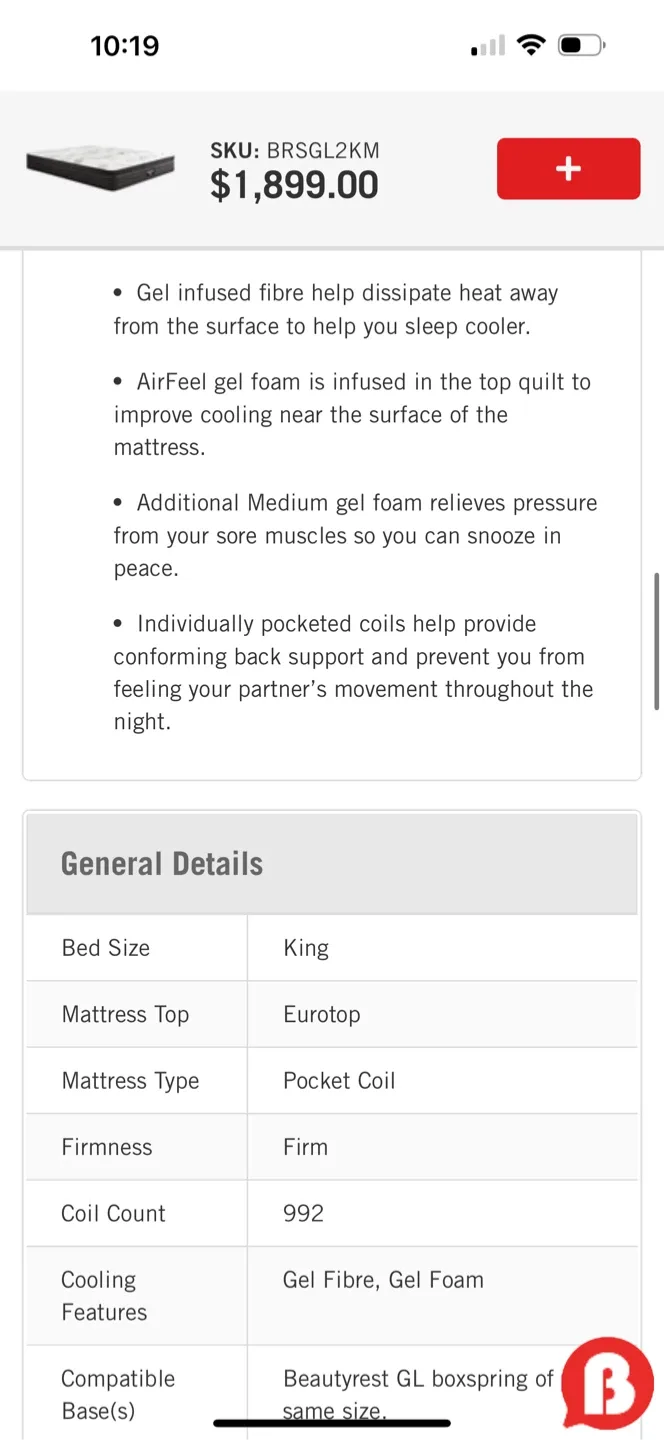Open the Beautyrest chat bubble icon

click(607, 1384)
